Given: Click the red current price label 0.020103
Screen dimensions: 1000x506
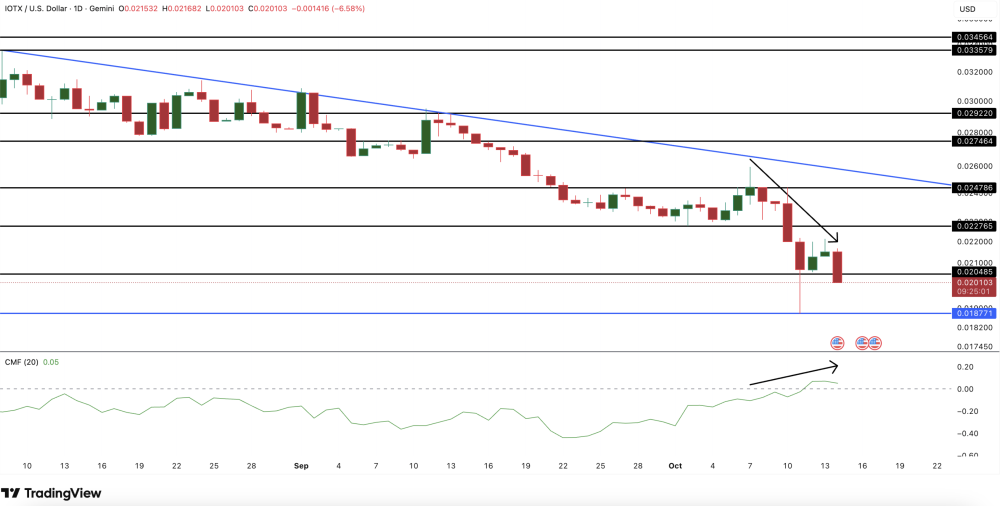Looking at the screenshot, I should [x=972, y=282].
